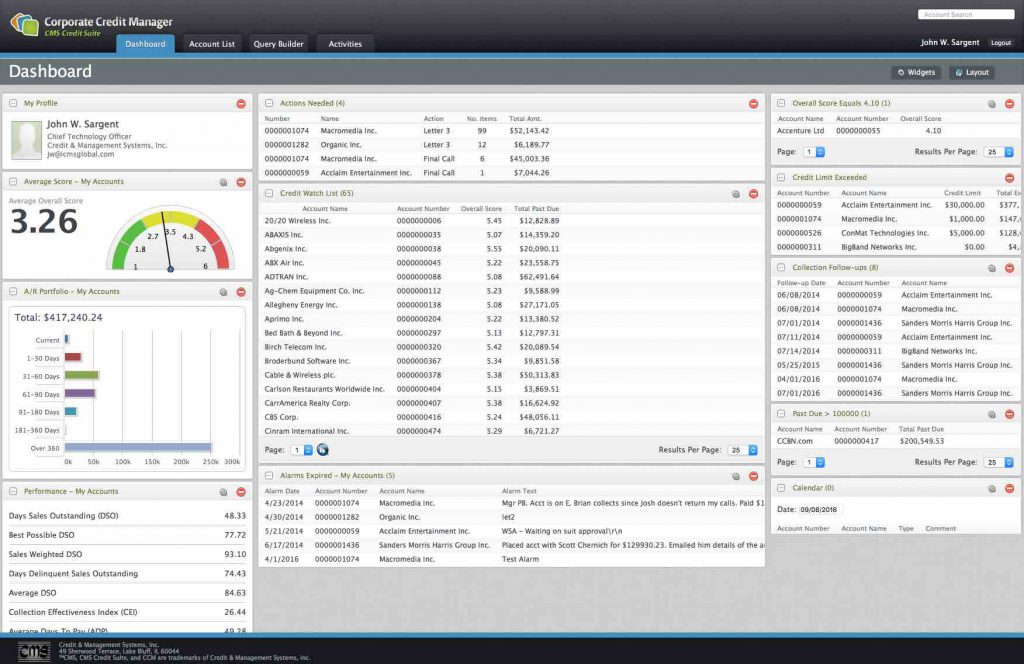Open Credit Watch List results per page dropdown

coord(743,450)
